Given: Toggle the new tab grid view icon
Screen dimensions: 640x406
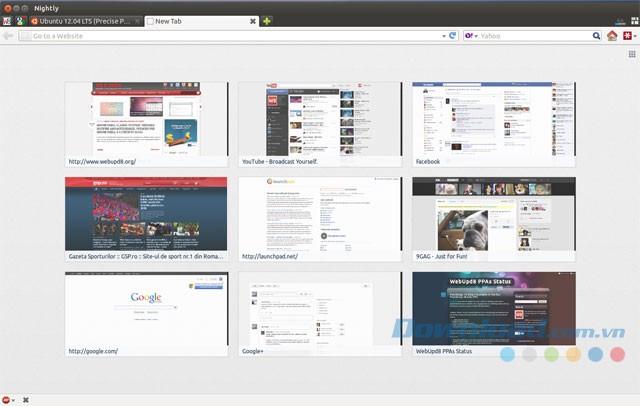Looking at the screenshot, I should tap(630, 55).
